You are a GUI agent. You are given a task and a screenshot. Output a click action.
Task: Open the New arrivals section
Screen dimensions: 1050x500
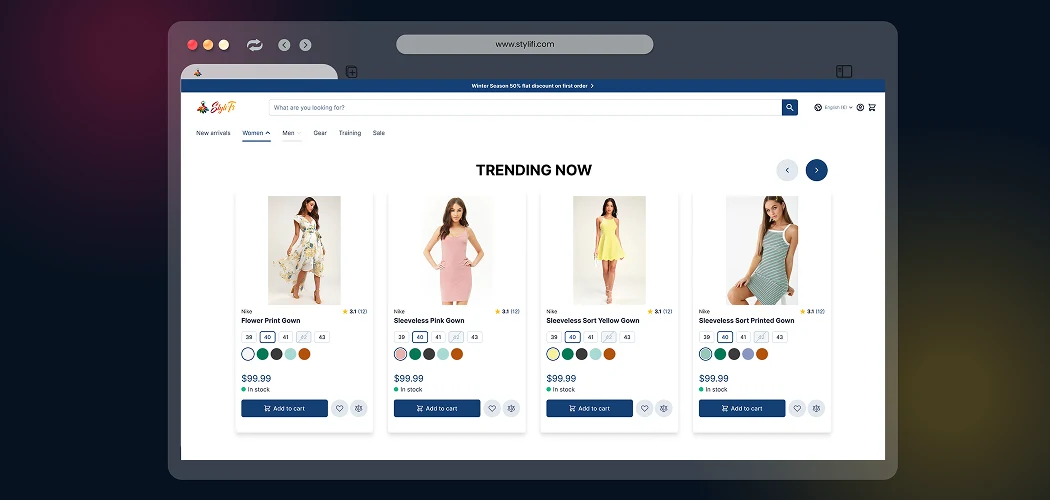pyautogui.click(x=213, y=133)
